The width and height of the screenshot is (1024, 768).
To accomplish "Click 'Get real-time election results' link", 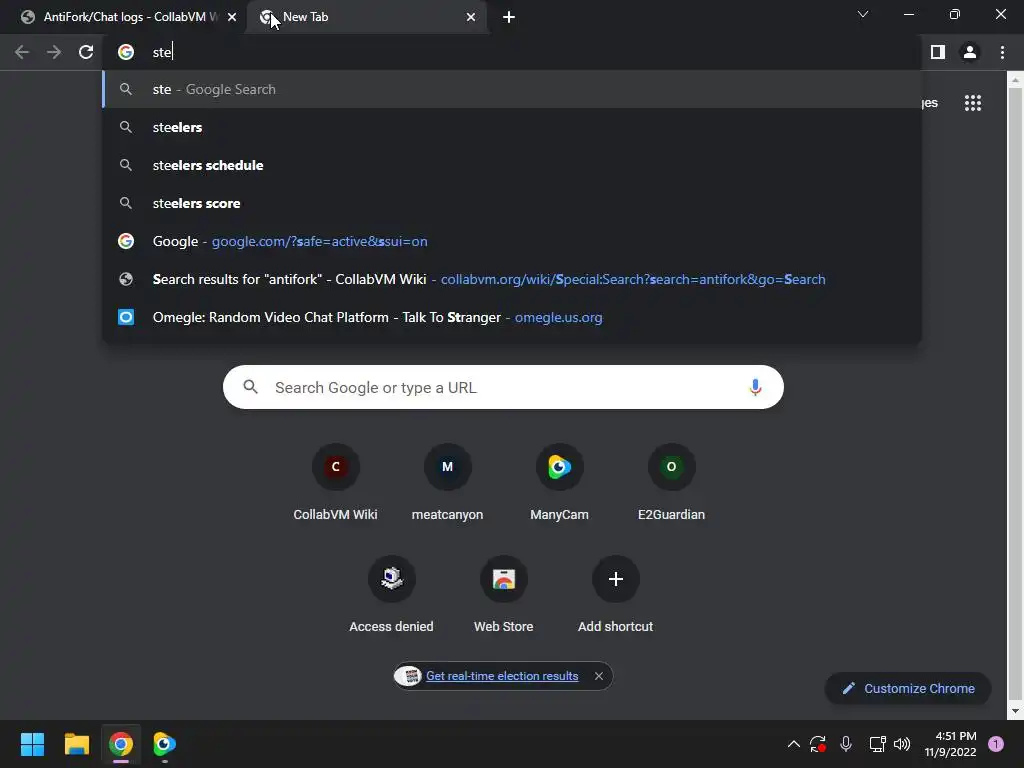I will (502, 676).
